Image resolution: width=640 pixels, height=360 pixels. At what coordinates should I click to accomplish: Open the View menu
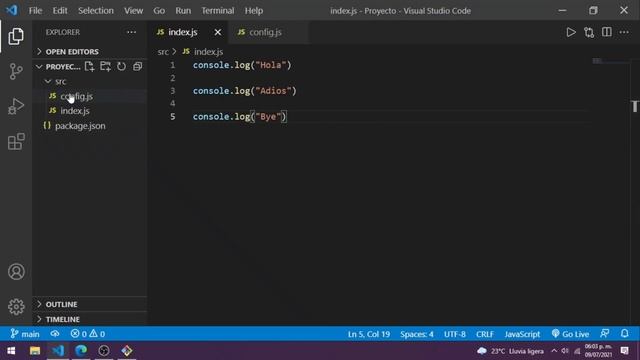[133, 11]
